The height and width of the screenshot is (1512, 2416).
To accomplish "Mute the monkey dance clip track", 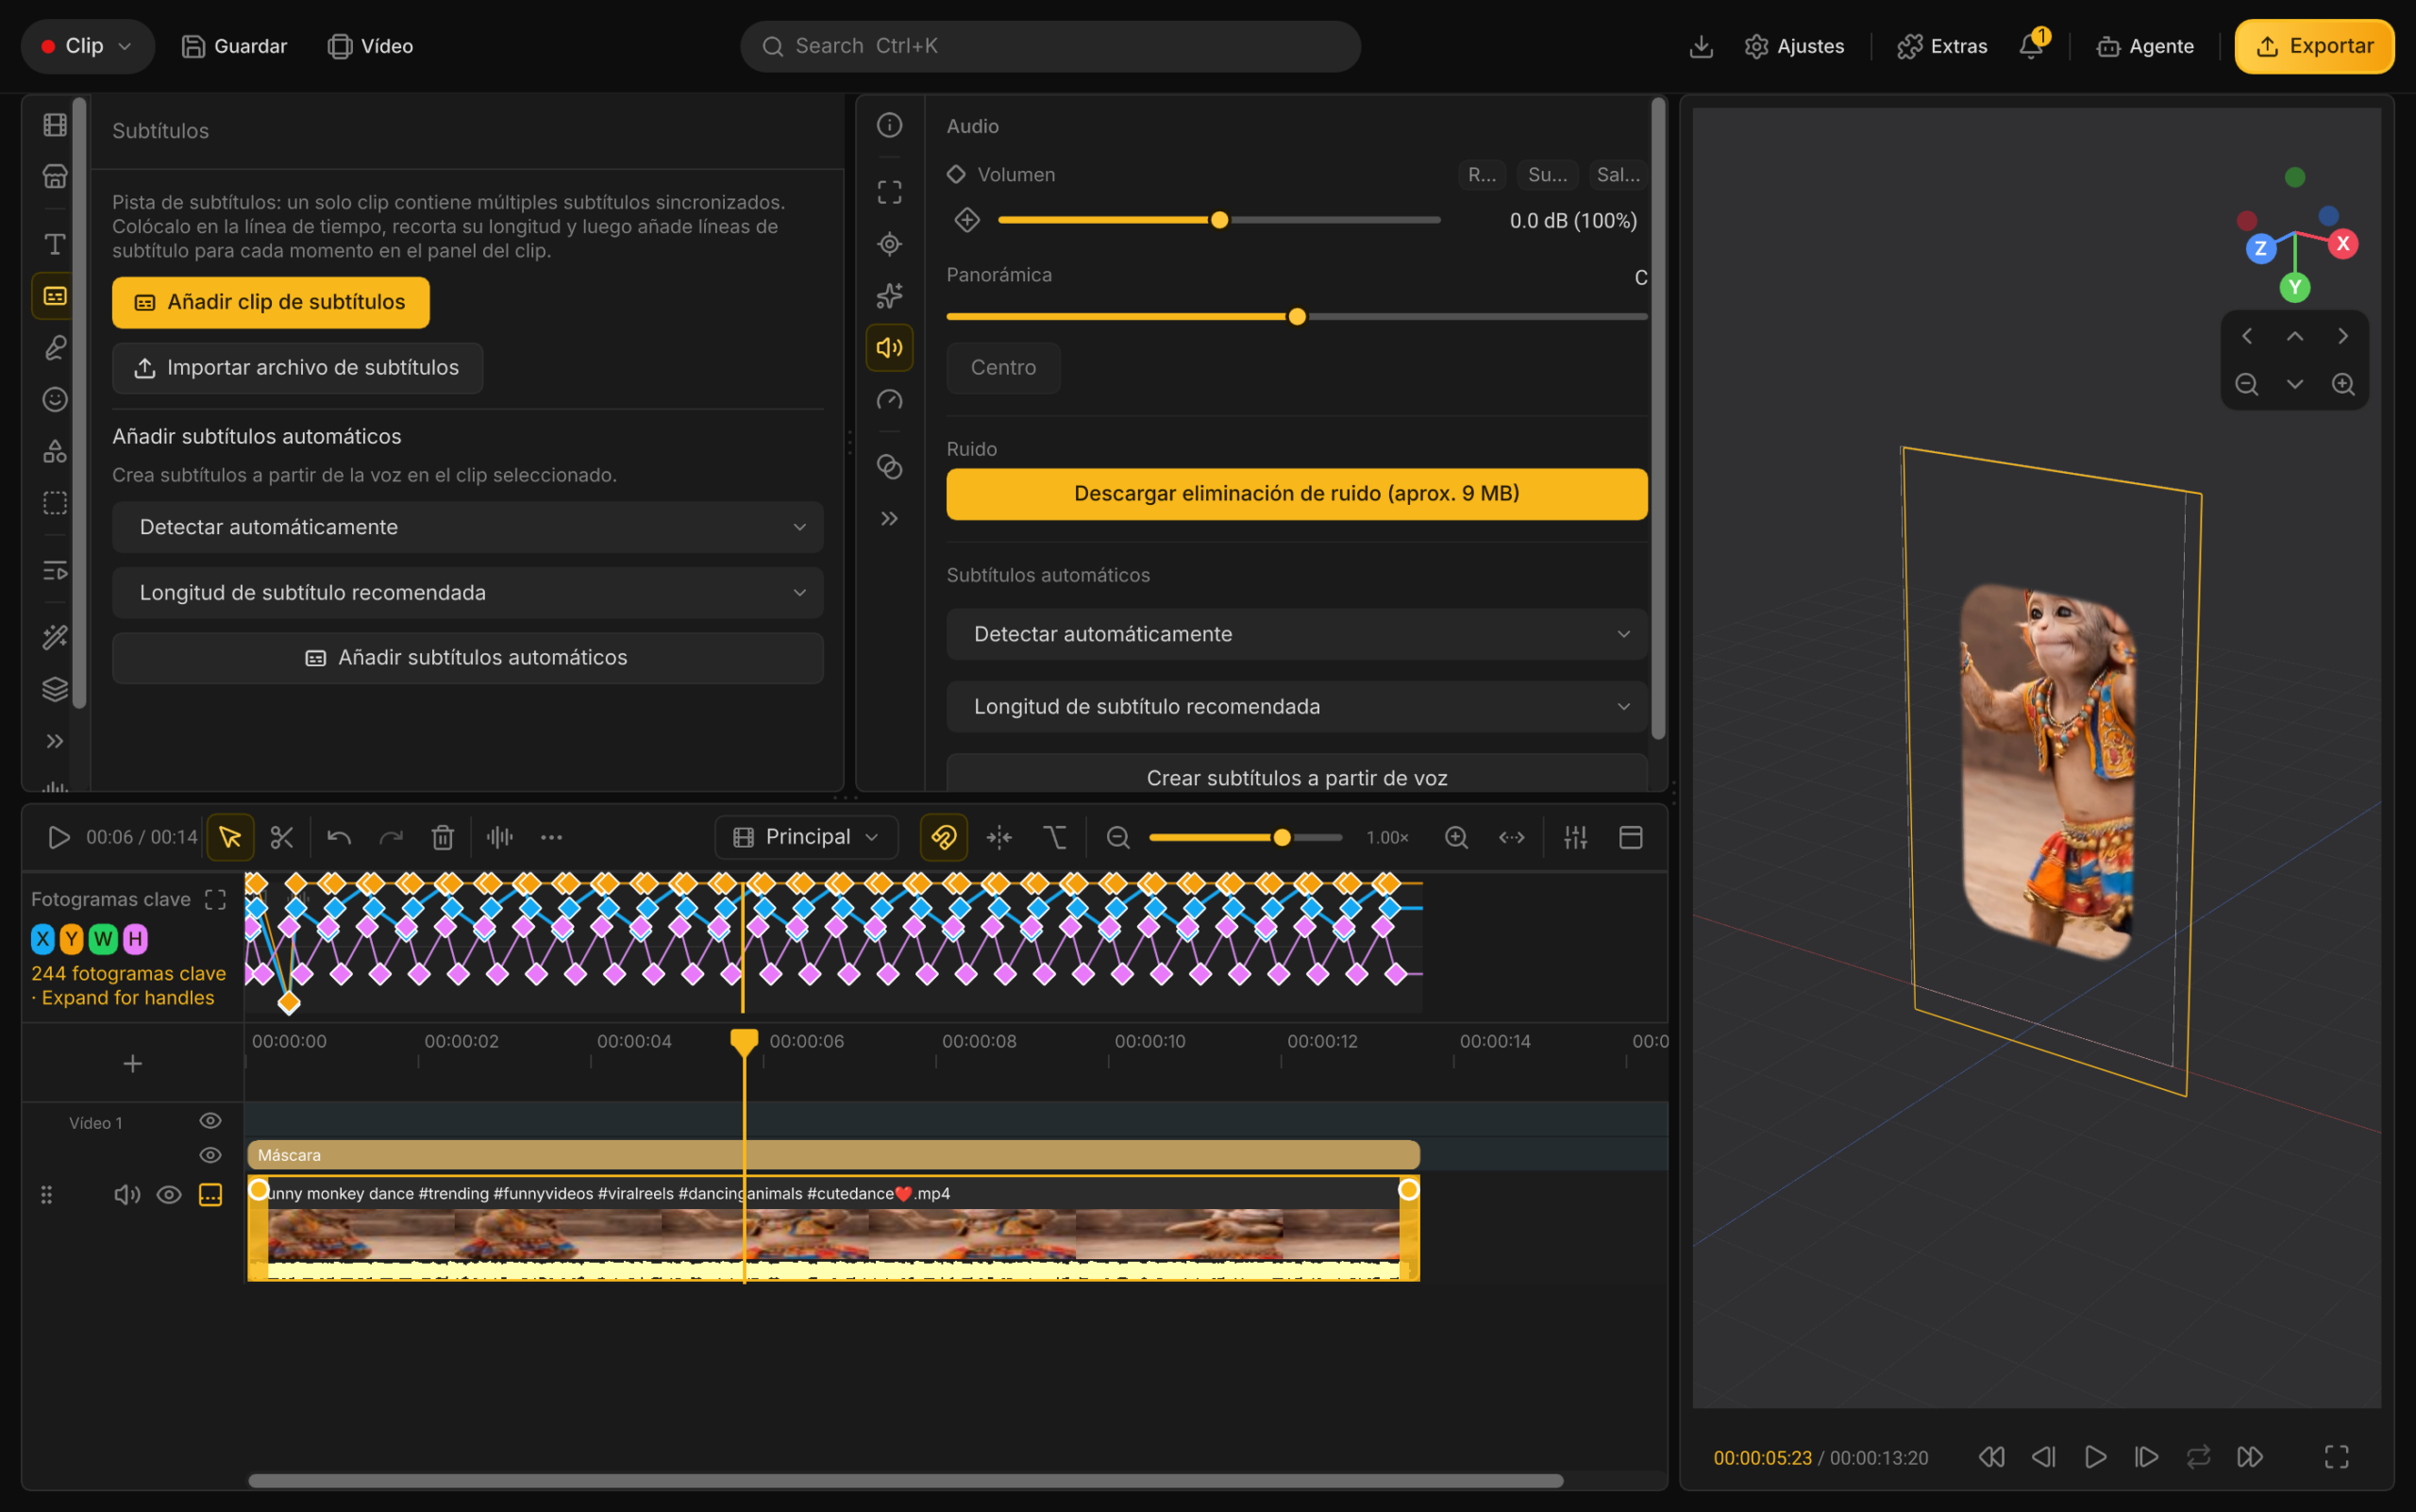I will tap(126, 1194).
